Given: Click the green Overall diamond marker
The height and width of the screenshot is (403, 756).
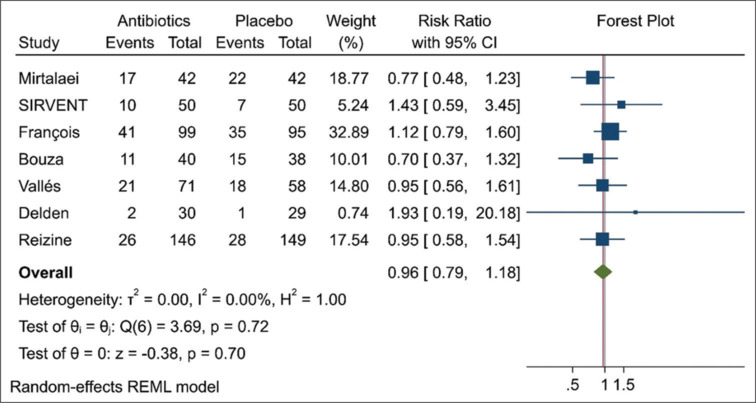Looking at the screenshot, I should coord(601,271).
